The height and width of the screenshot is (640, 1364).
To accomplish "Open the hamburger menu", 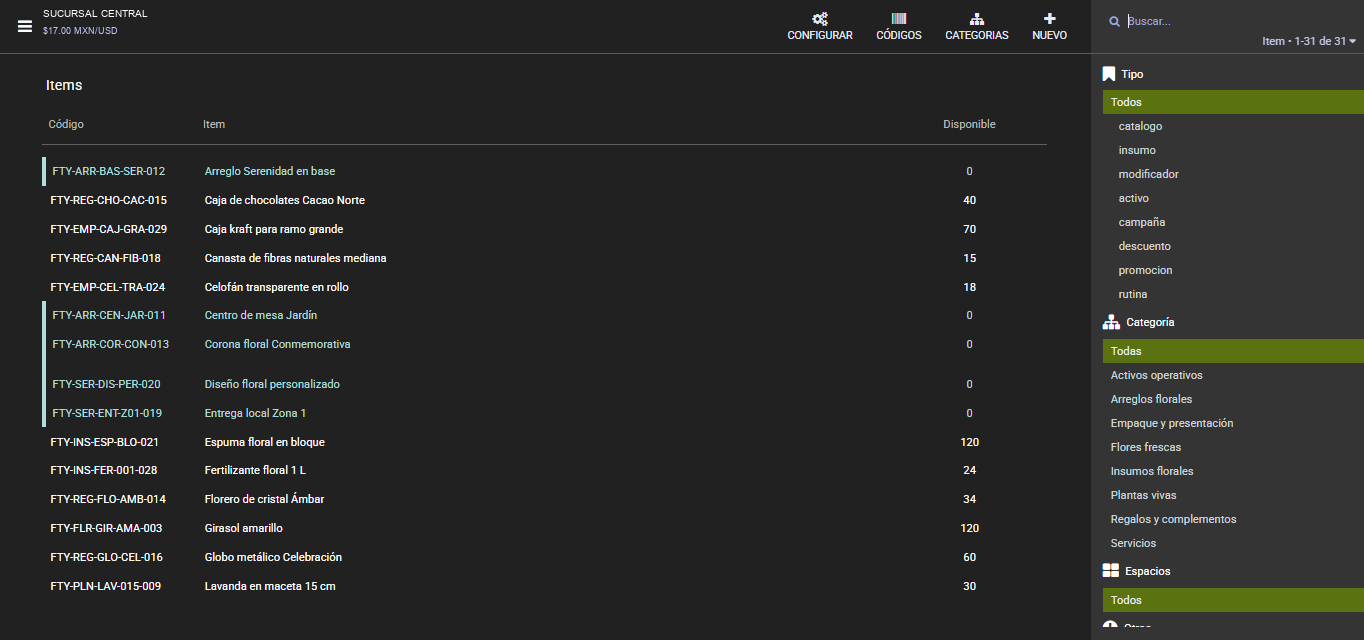I will 25,27.
